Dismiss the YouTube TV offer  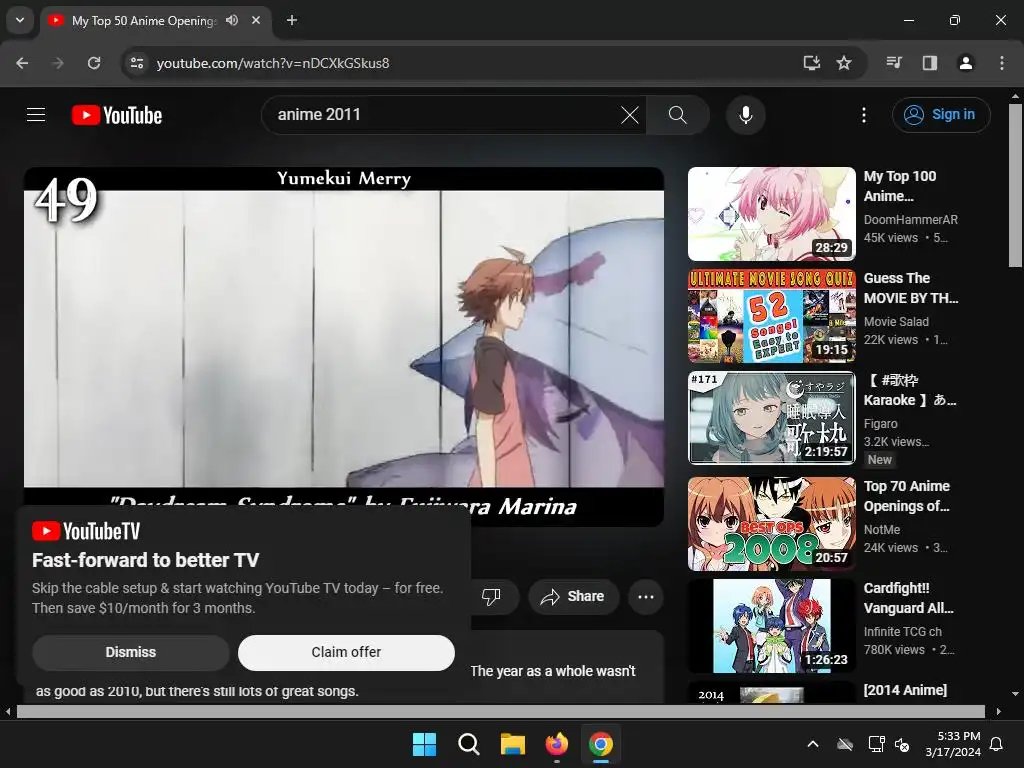click(131, 652)
